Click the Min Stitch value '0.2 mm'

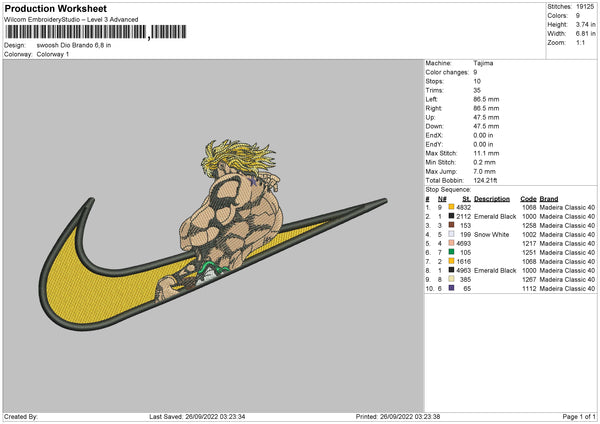click(484, 162)
